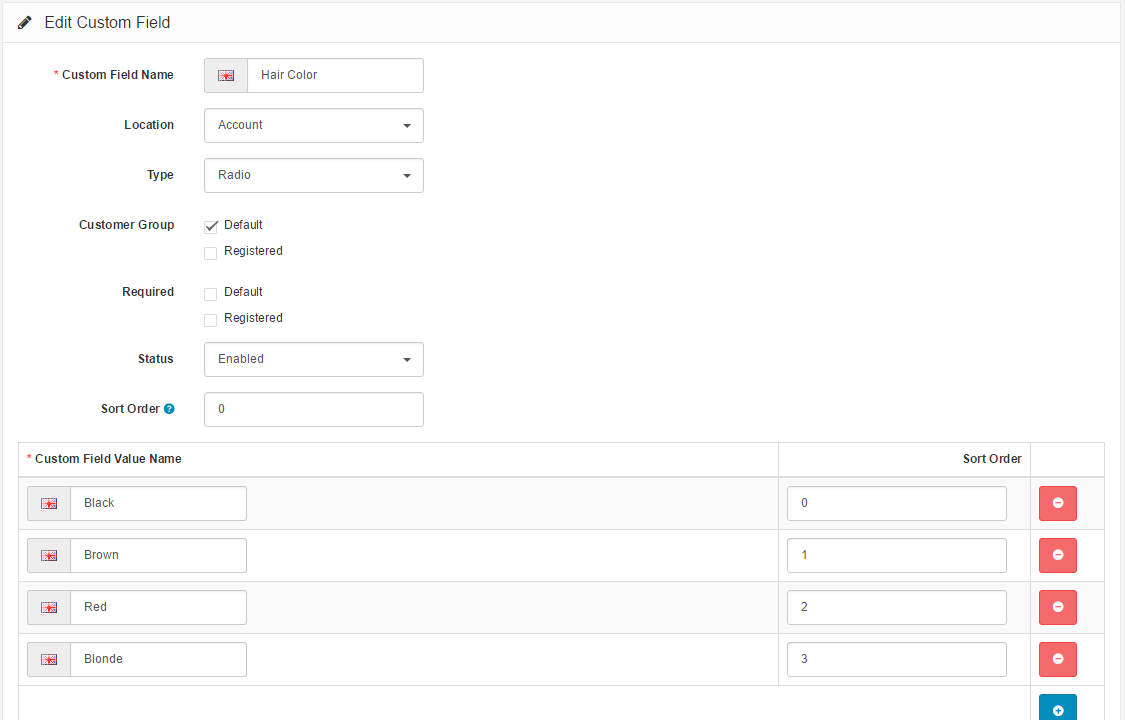Edit the Black value name field
The height and width of the screenshot is (720, 1125).
coord(159,503)
